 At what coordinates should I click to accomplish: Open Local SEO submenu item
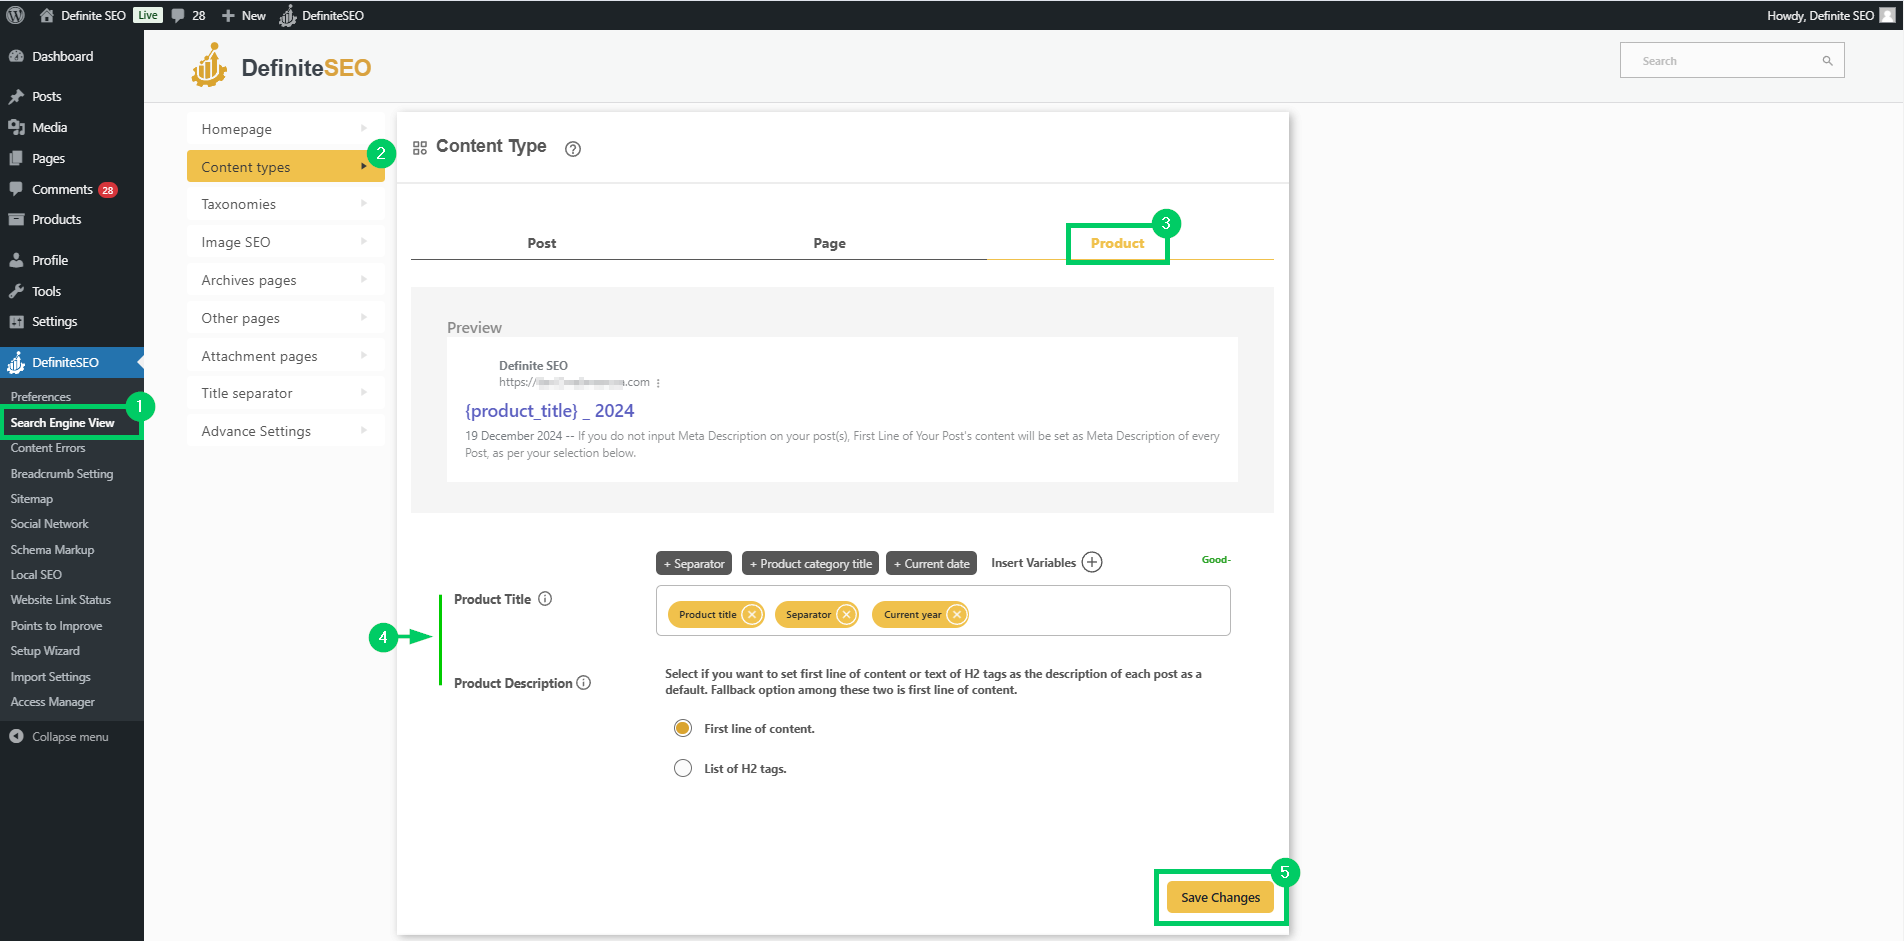coord(36,575)
